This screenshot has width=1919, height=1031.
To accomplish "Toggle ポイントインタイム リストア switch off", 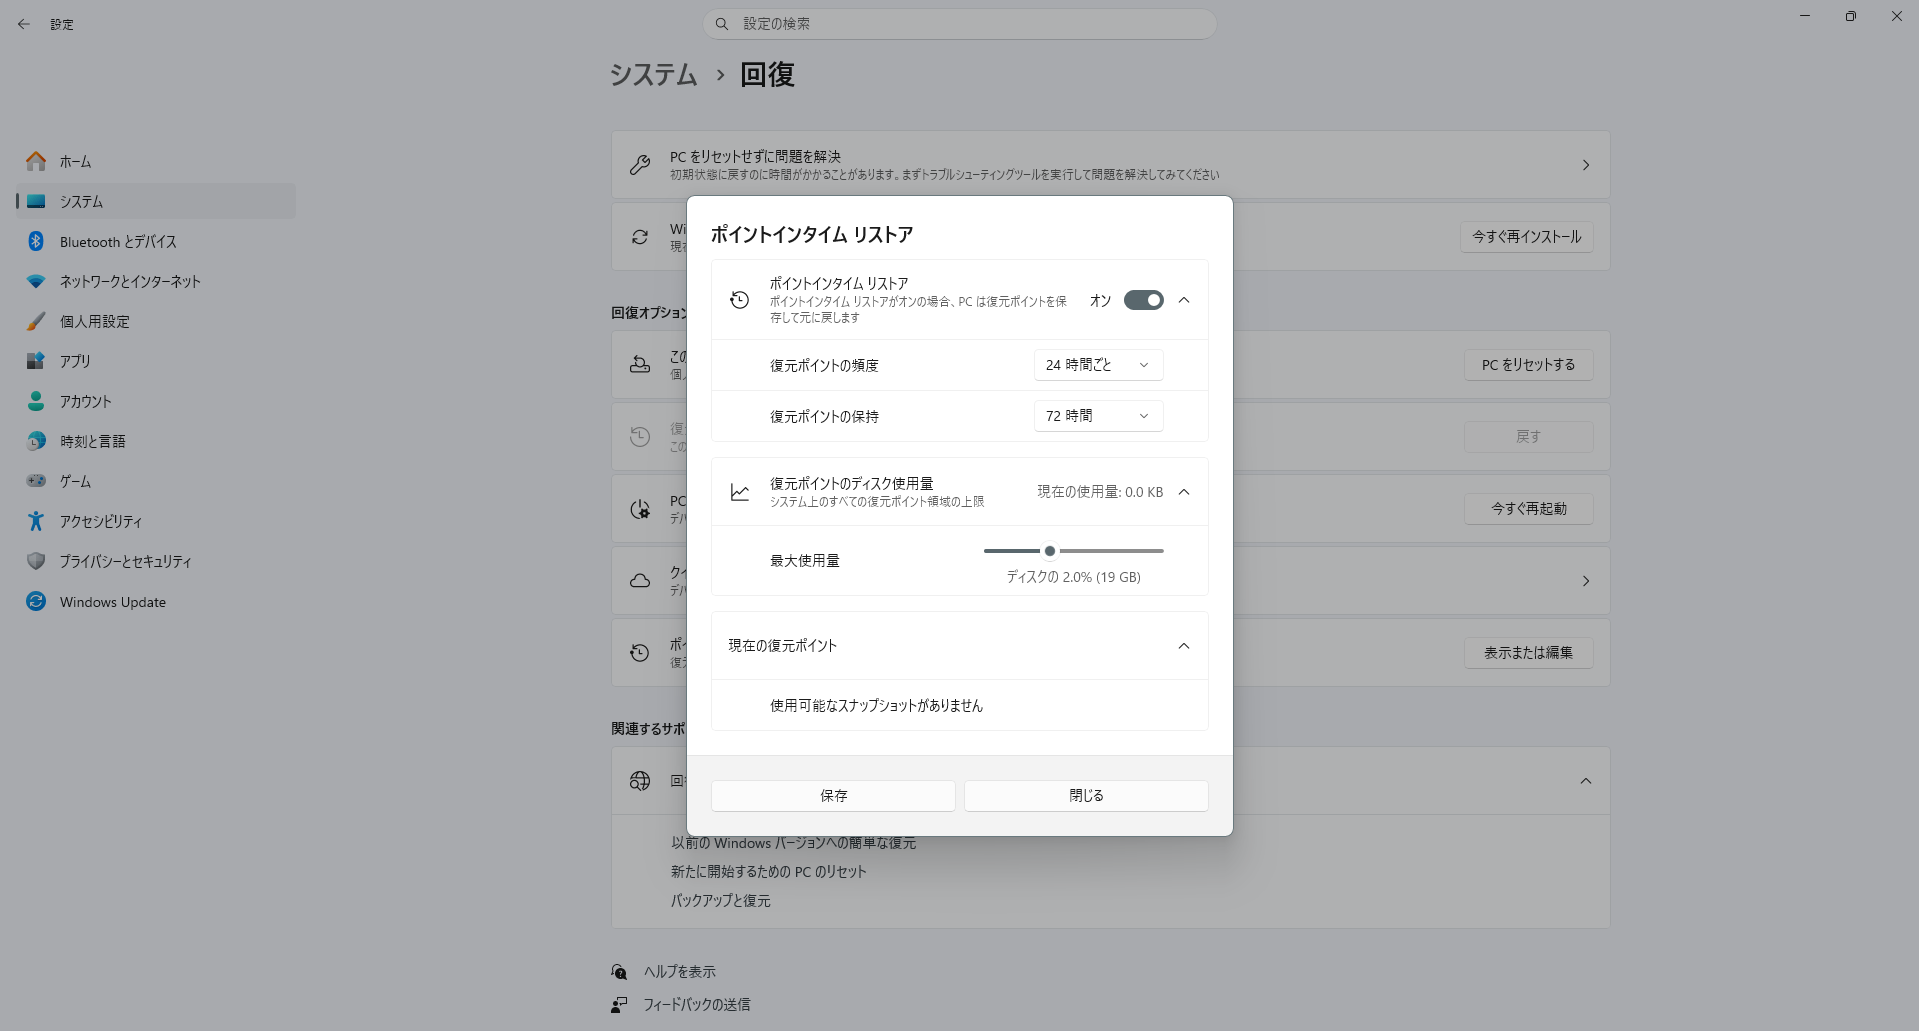I will pos(1144,300).
